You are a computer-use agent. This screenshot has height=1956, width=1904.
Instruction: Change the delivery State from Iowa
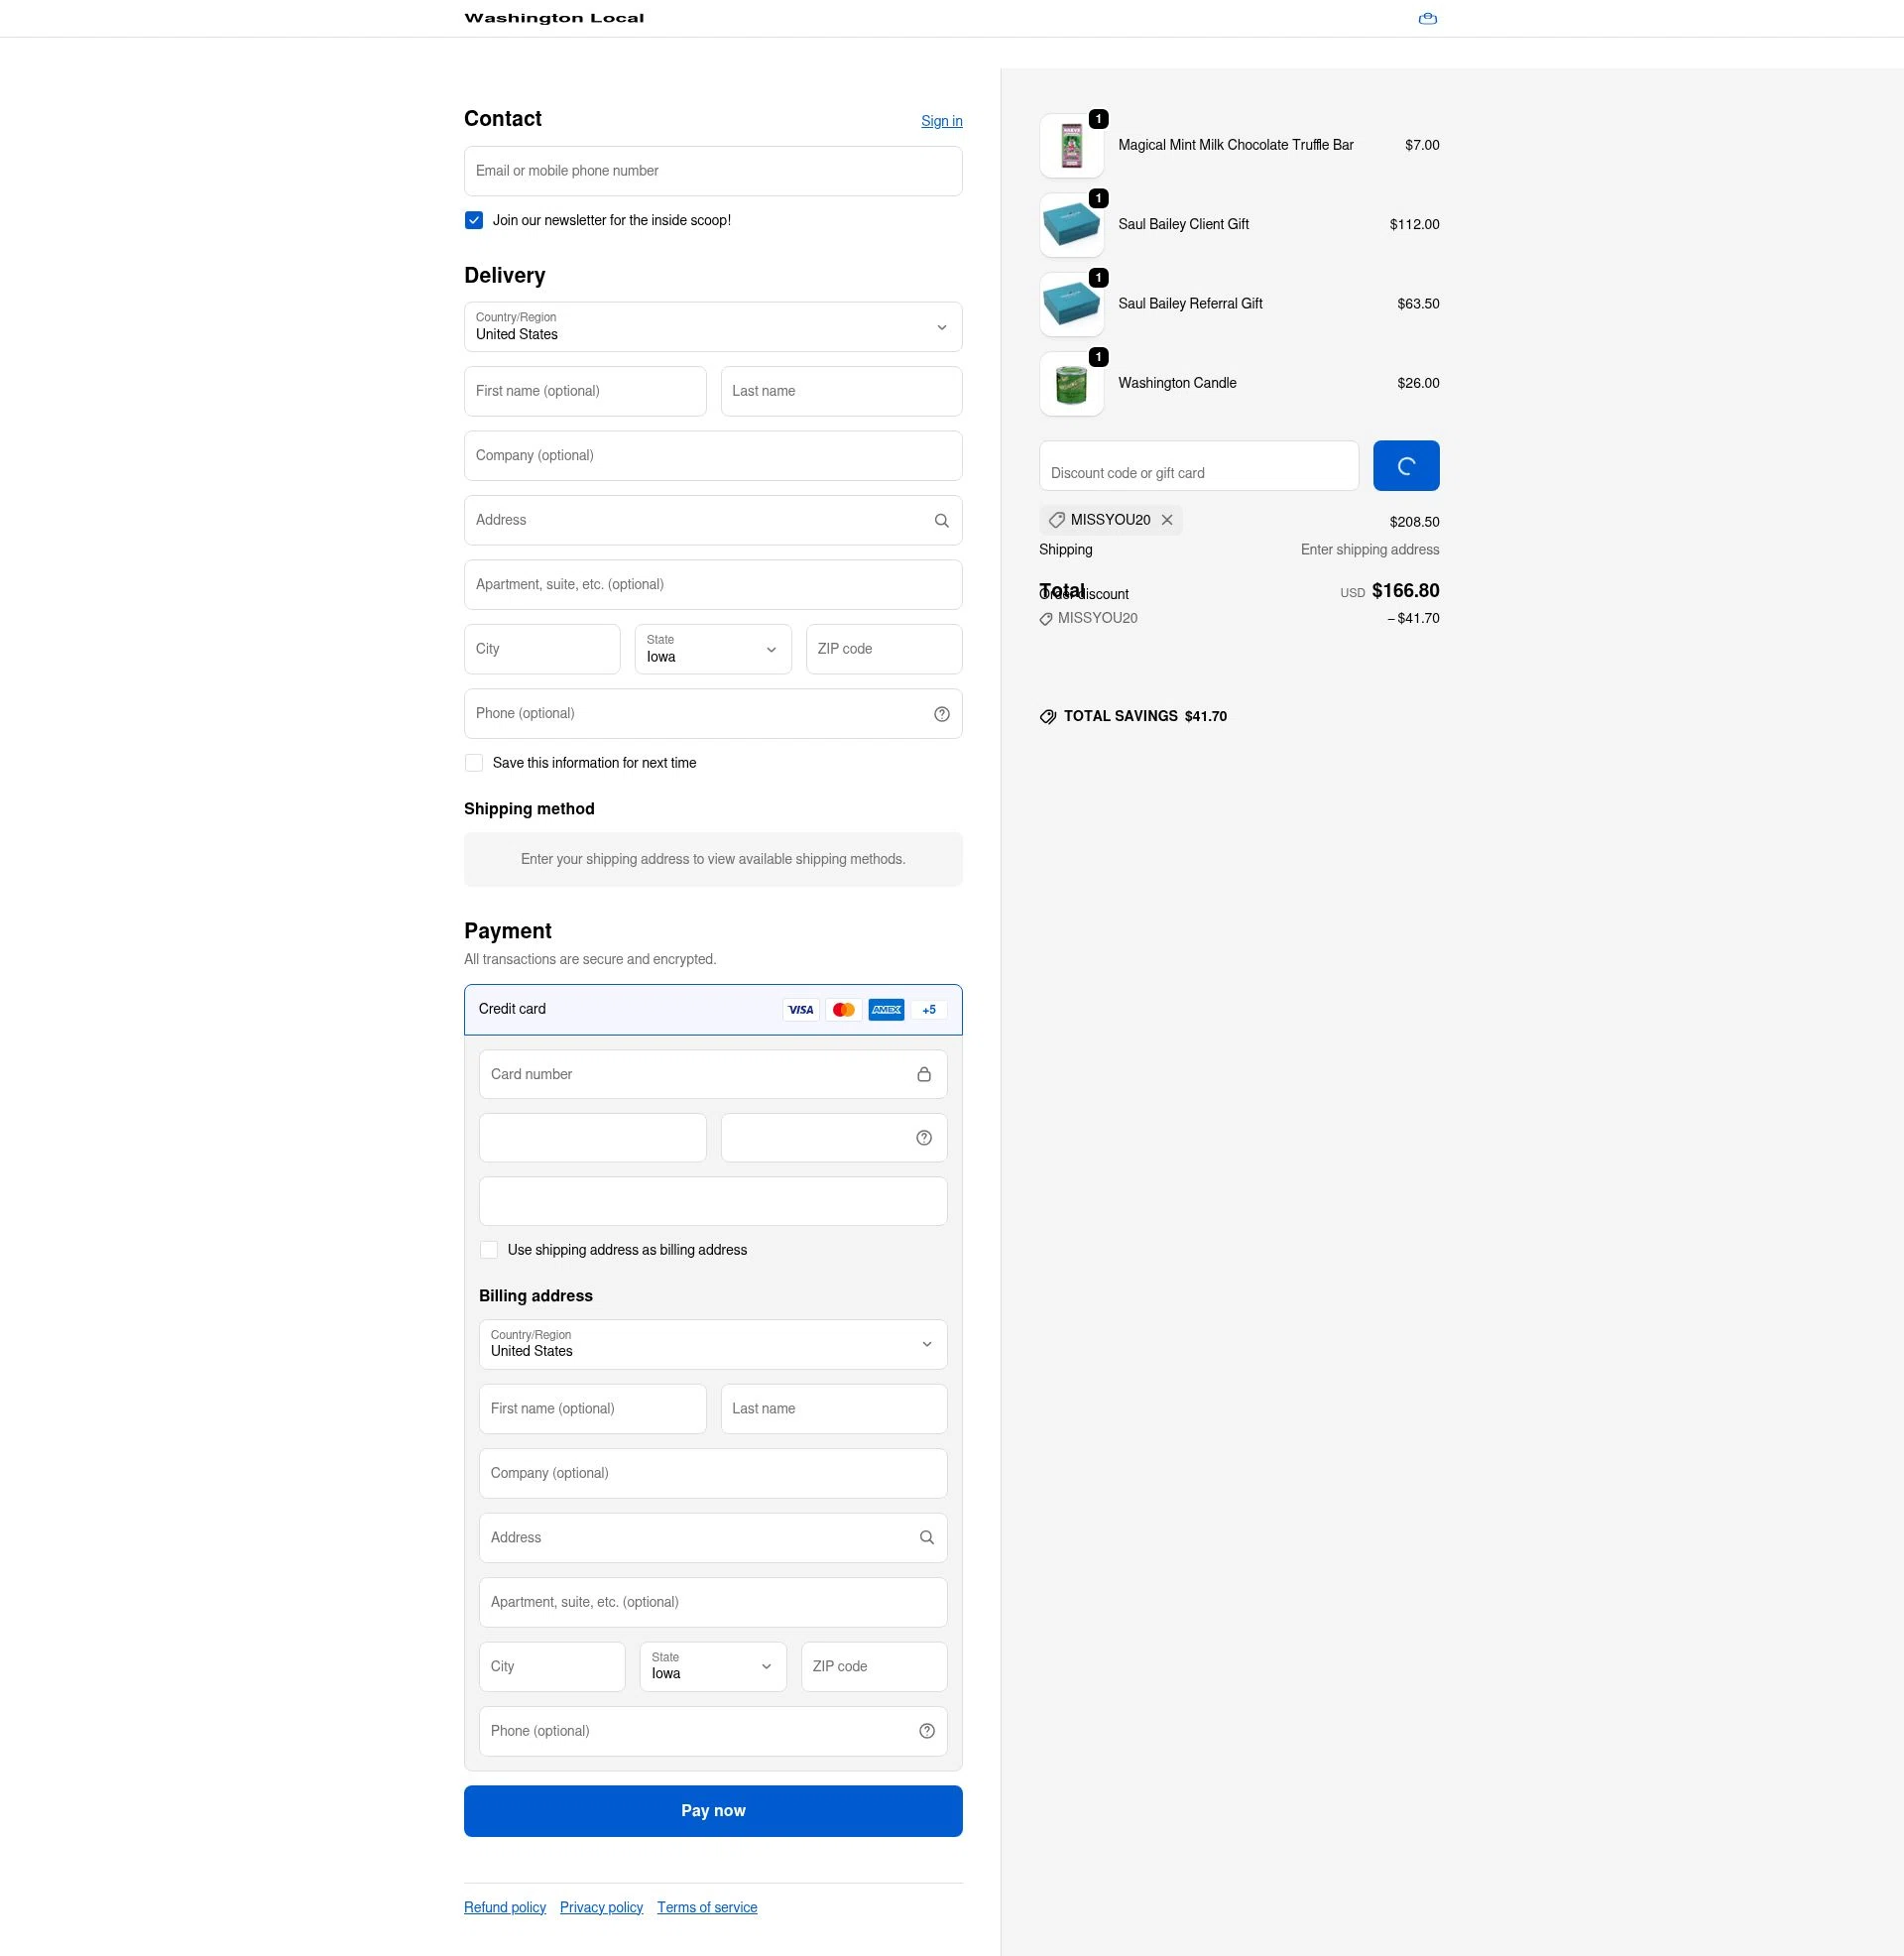click(712, 649)
